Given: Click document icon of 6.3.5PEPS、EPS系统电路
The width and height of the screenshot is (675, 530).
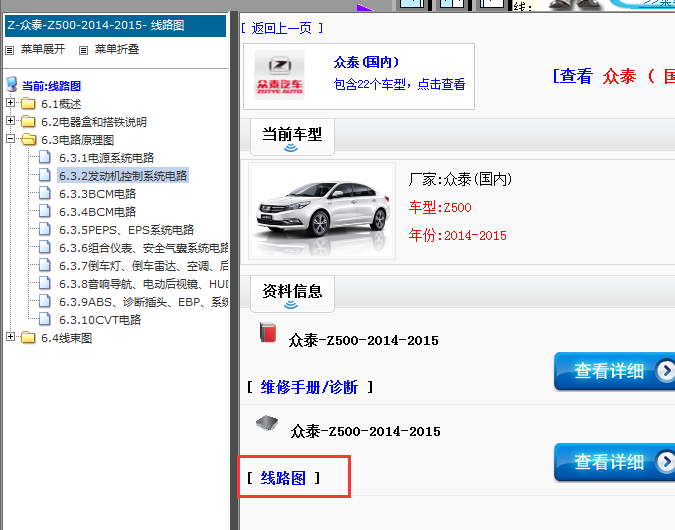Looking at the screenshot, I should 44,229.
